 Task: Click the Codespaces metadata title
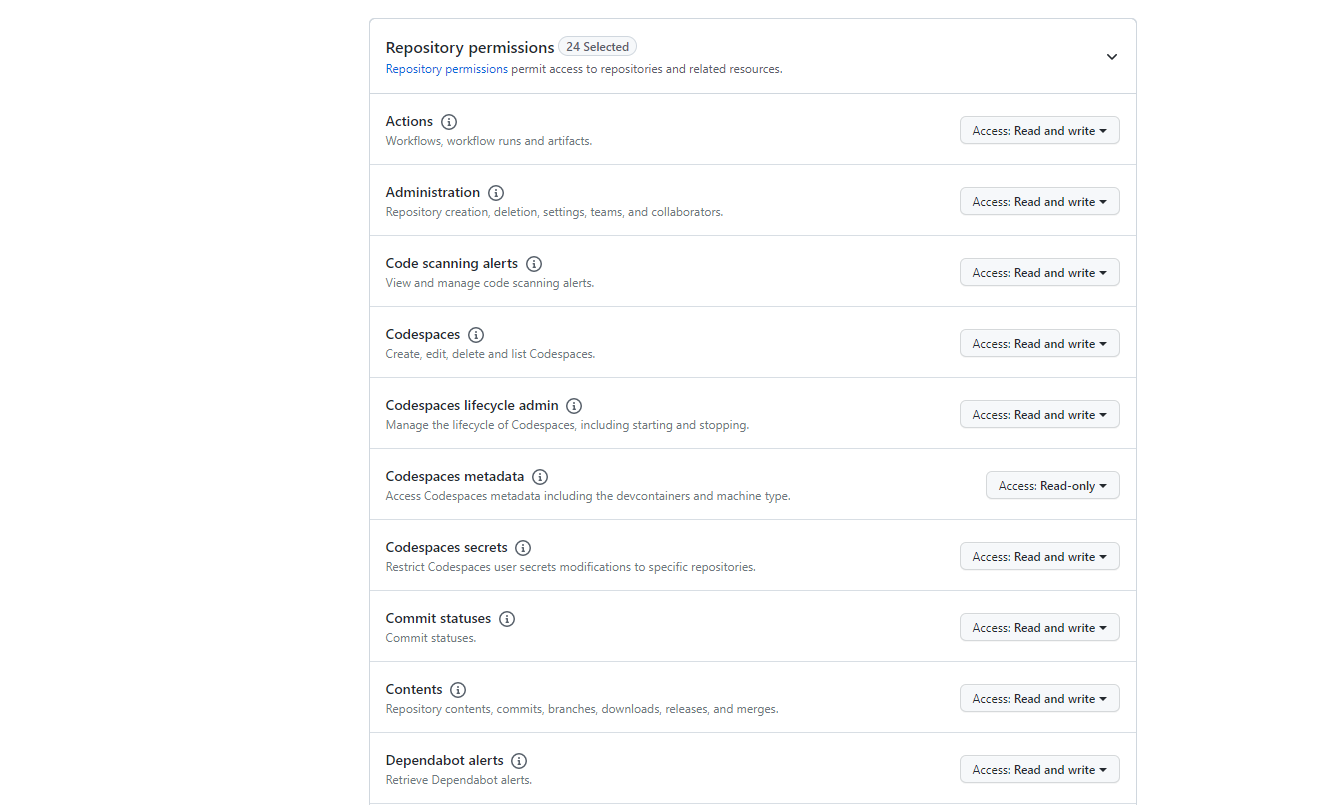point(455,476)
